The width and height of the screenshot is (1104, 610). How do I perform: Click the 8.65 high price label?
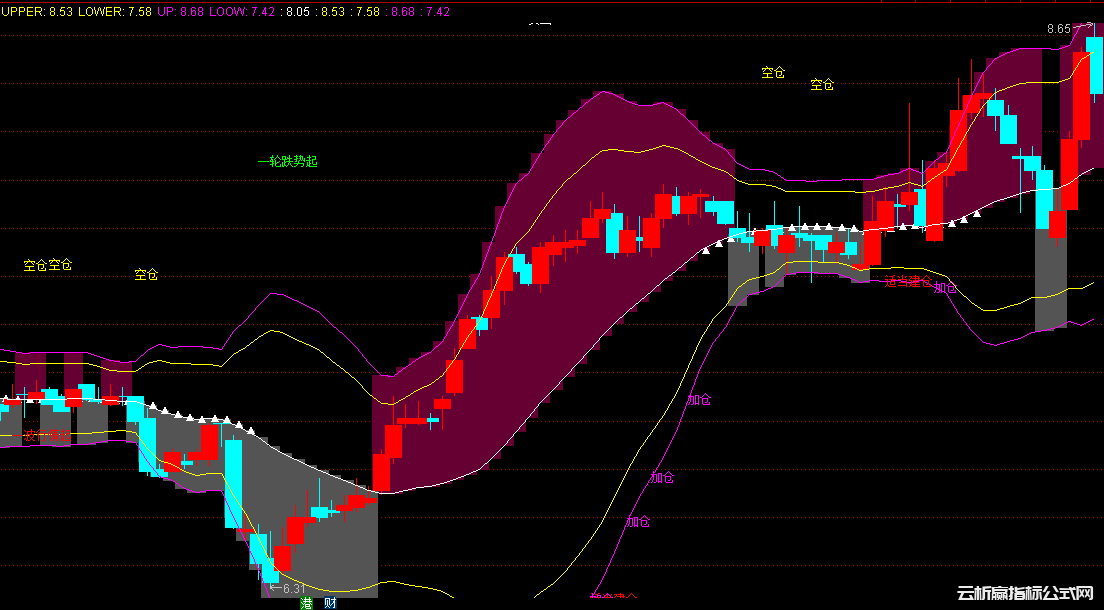click(1058, 29)
